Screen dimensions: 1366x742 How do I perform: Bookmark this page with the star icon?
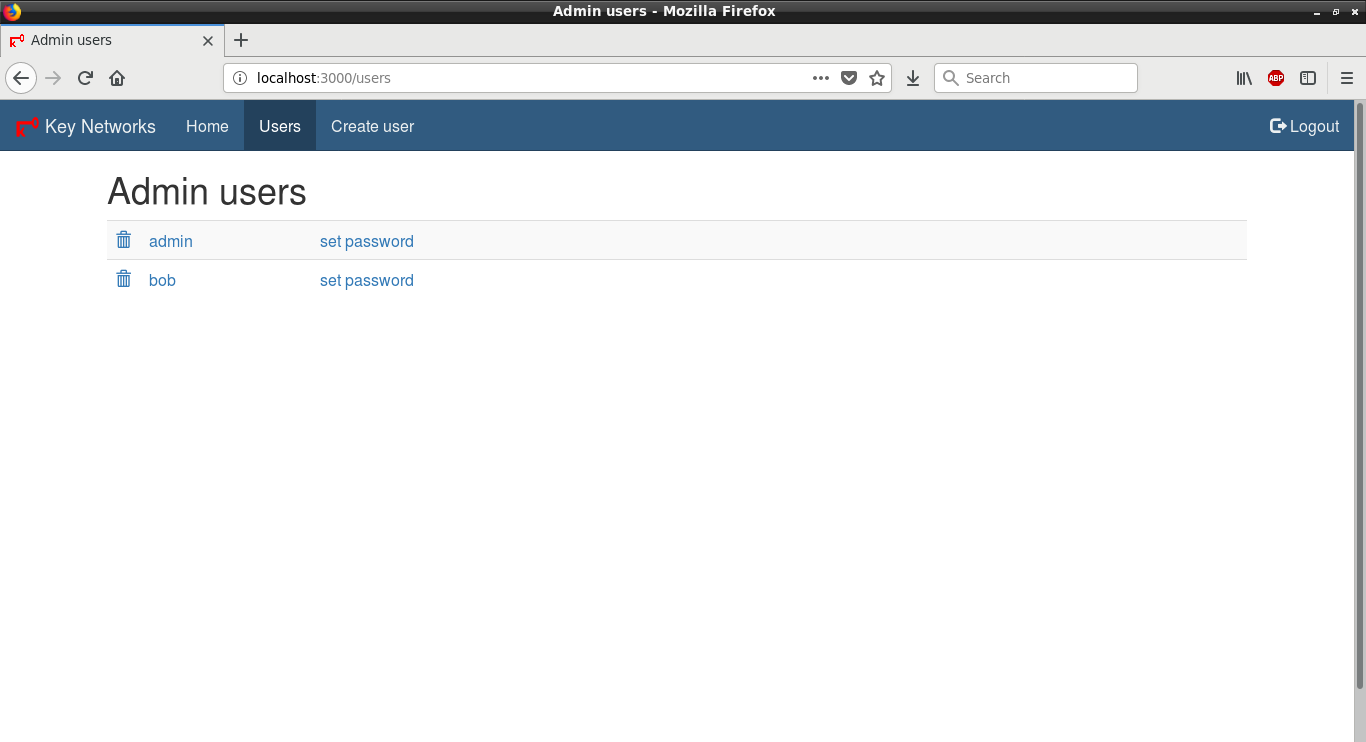(877, 78)
